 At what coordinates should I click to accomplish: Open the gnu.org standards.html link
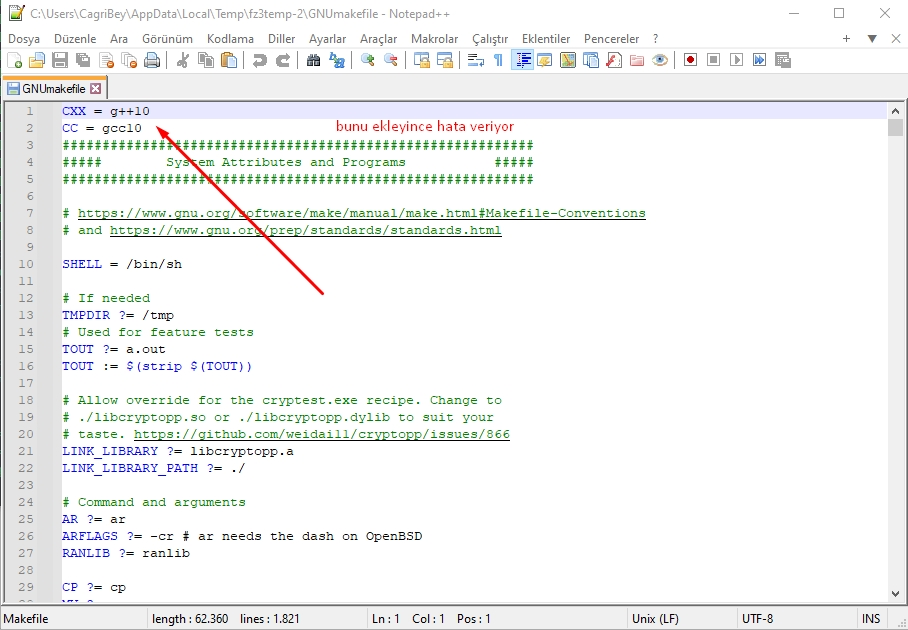[306, 230]
